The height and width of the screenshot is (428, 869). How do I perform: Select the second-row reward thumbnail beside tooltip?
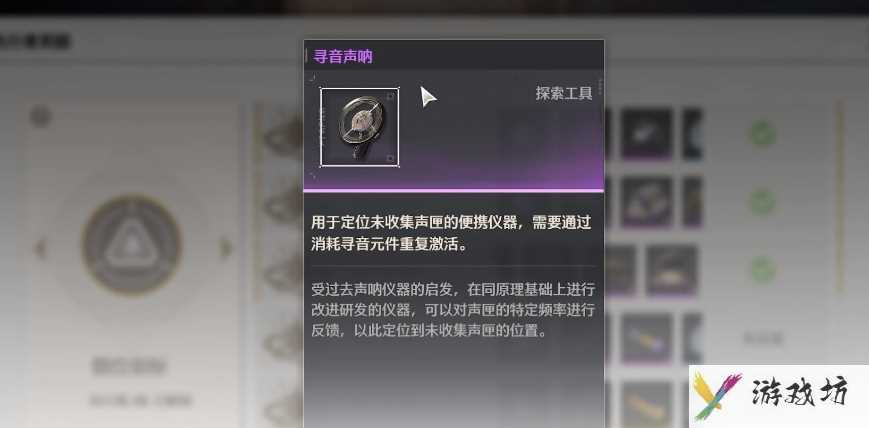point(646,202)
